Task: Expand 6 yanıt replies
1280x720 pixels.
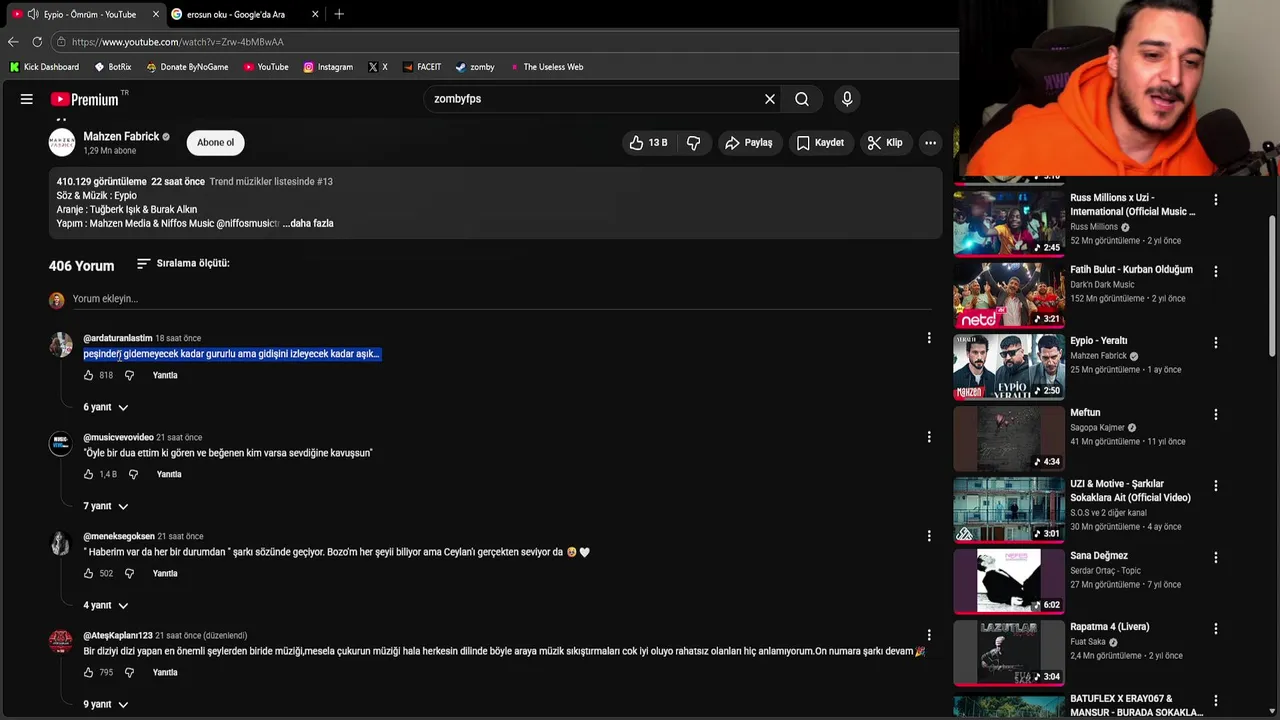Action: pos(106,407)
